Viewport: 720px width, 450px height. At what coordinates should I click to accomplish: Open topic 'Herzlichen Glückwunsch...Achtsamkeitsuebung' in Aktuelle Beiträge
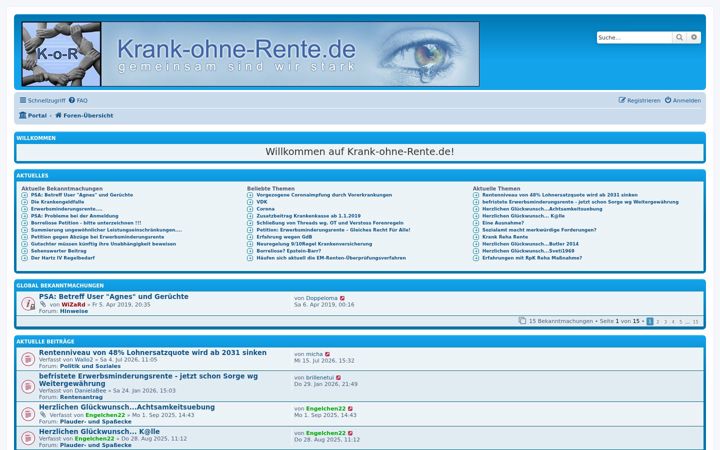pos(127,407)
